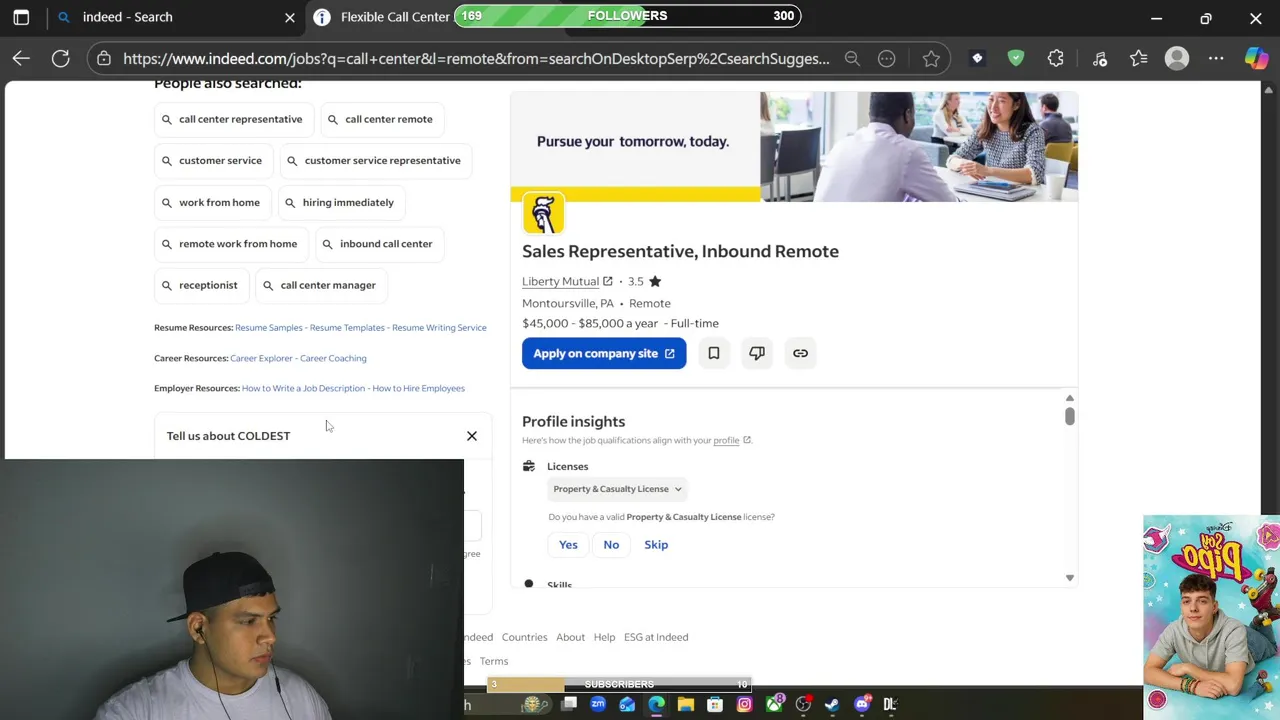Open the AdGuard green shield extension
Viewport: 1280px width, 720px height.
click(x=1016, y=59)
